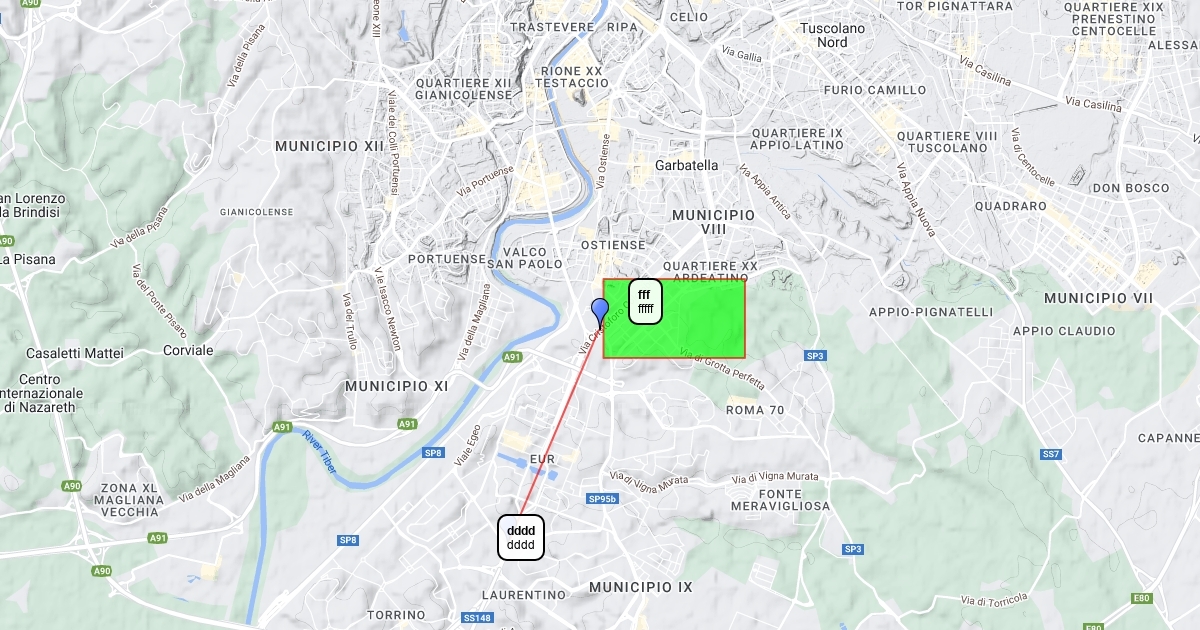Select the green rectangle overlay
This screenshot has width=1200, height=630.
[x=674, y=318]
